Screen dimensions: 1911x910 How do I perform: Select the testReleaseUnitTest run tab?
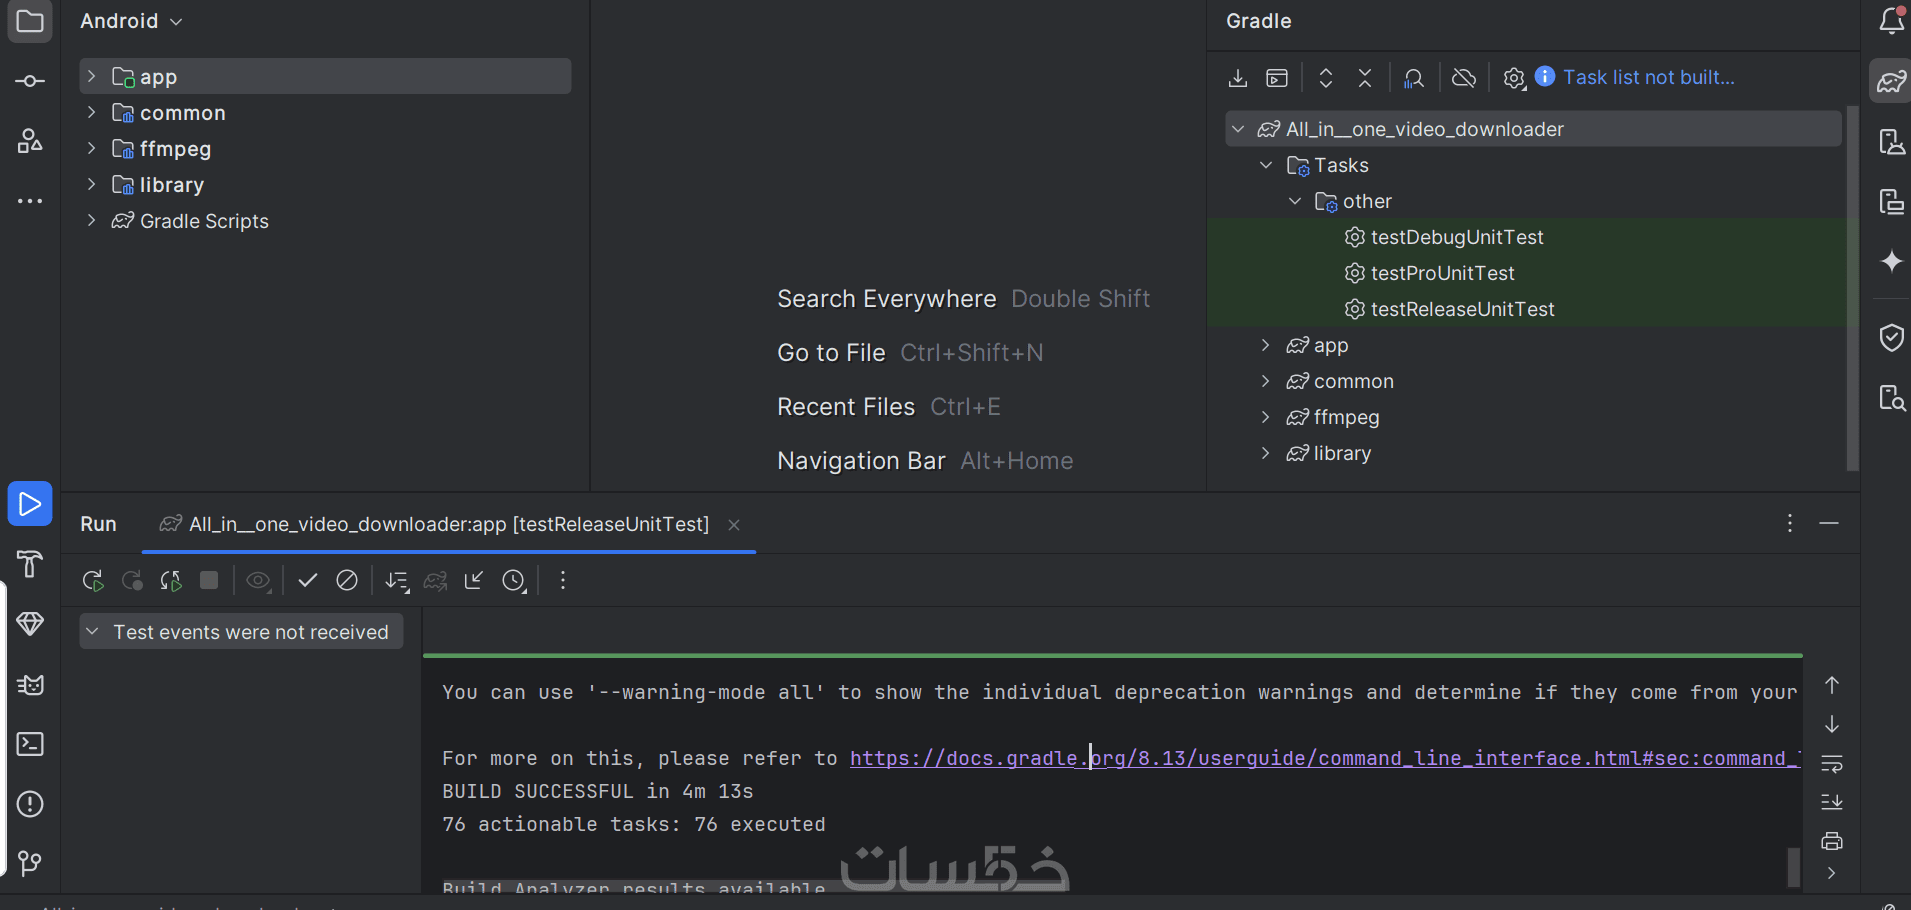pyautogui.click(x=448, y=525)
